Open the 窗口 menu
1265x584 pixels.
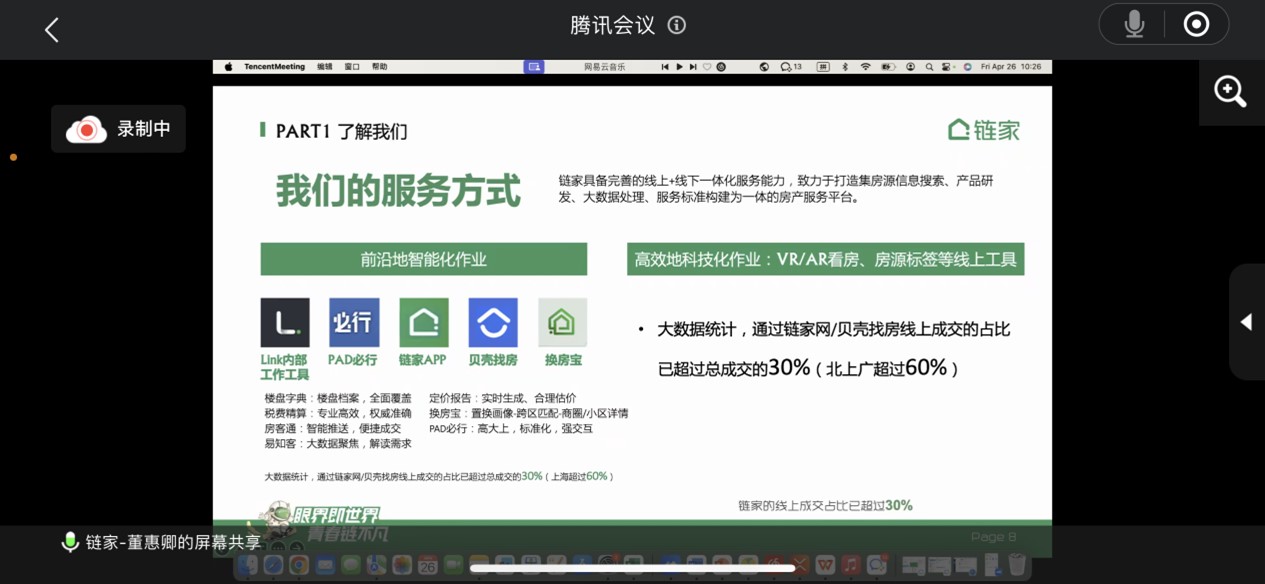pyautogui.click(x=352, y=67)
